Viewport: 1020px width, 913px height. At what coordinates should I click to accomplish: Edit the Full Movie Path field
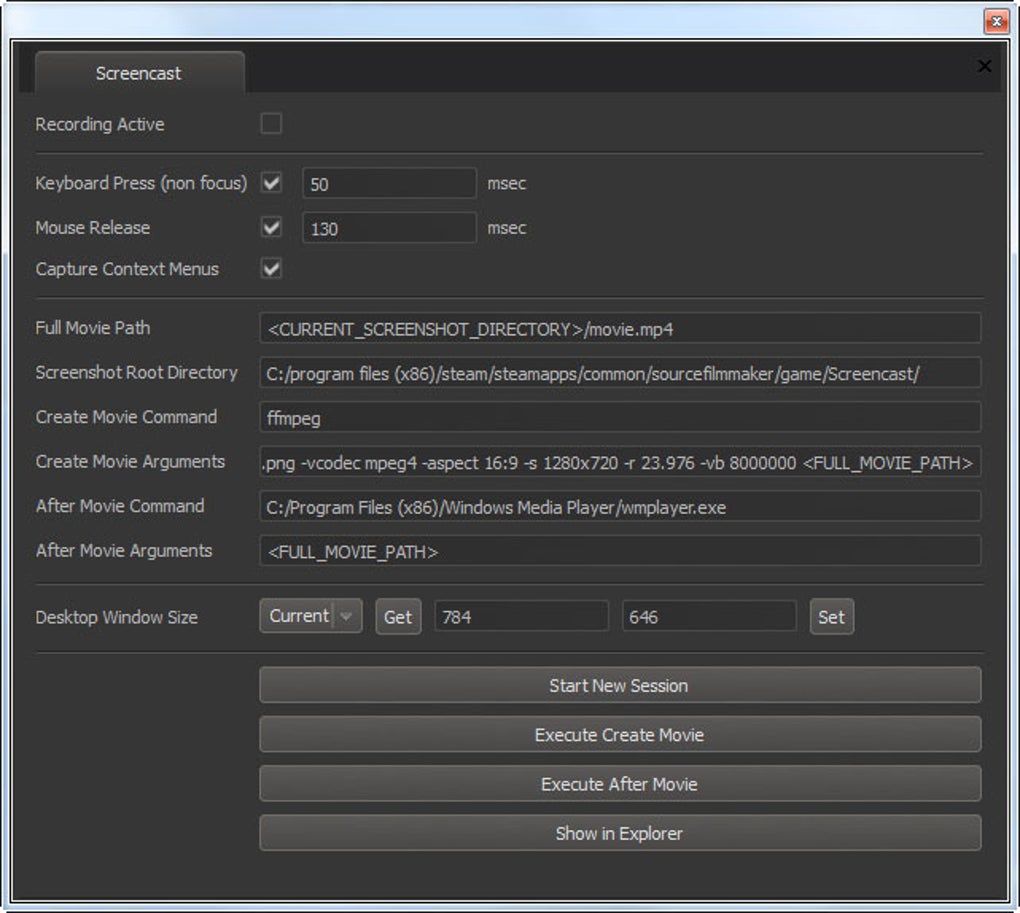coord(620,328)
